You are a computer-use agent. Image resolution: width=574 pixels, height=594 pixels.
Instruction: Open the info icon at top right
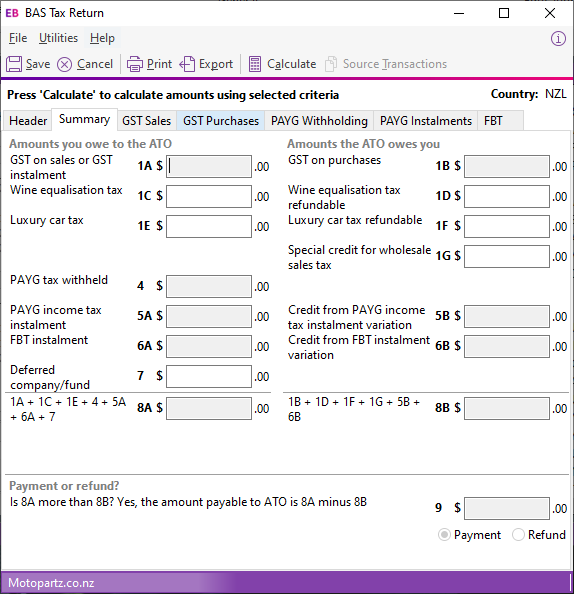click(x=558, y=39)
